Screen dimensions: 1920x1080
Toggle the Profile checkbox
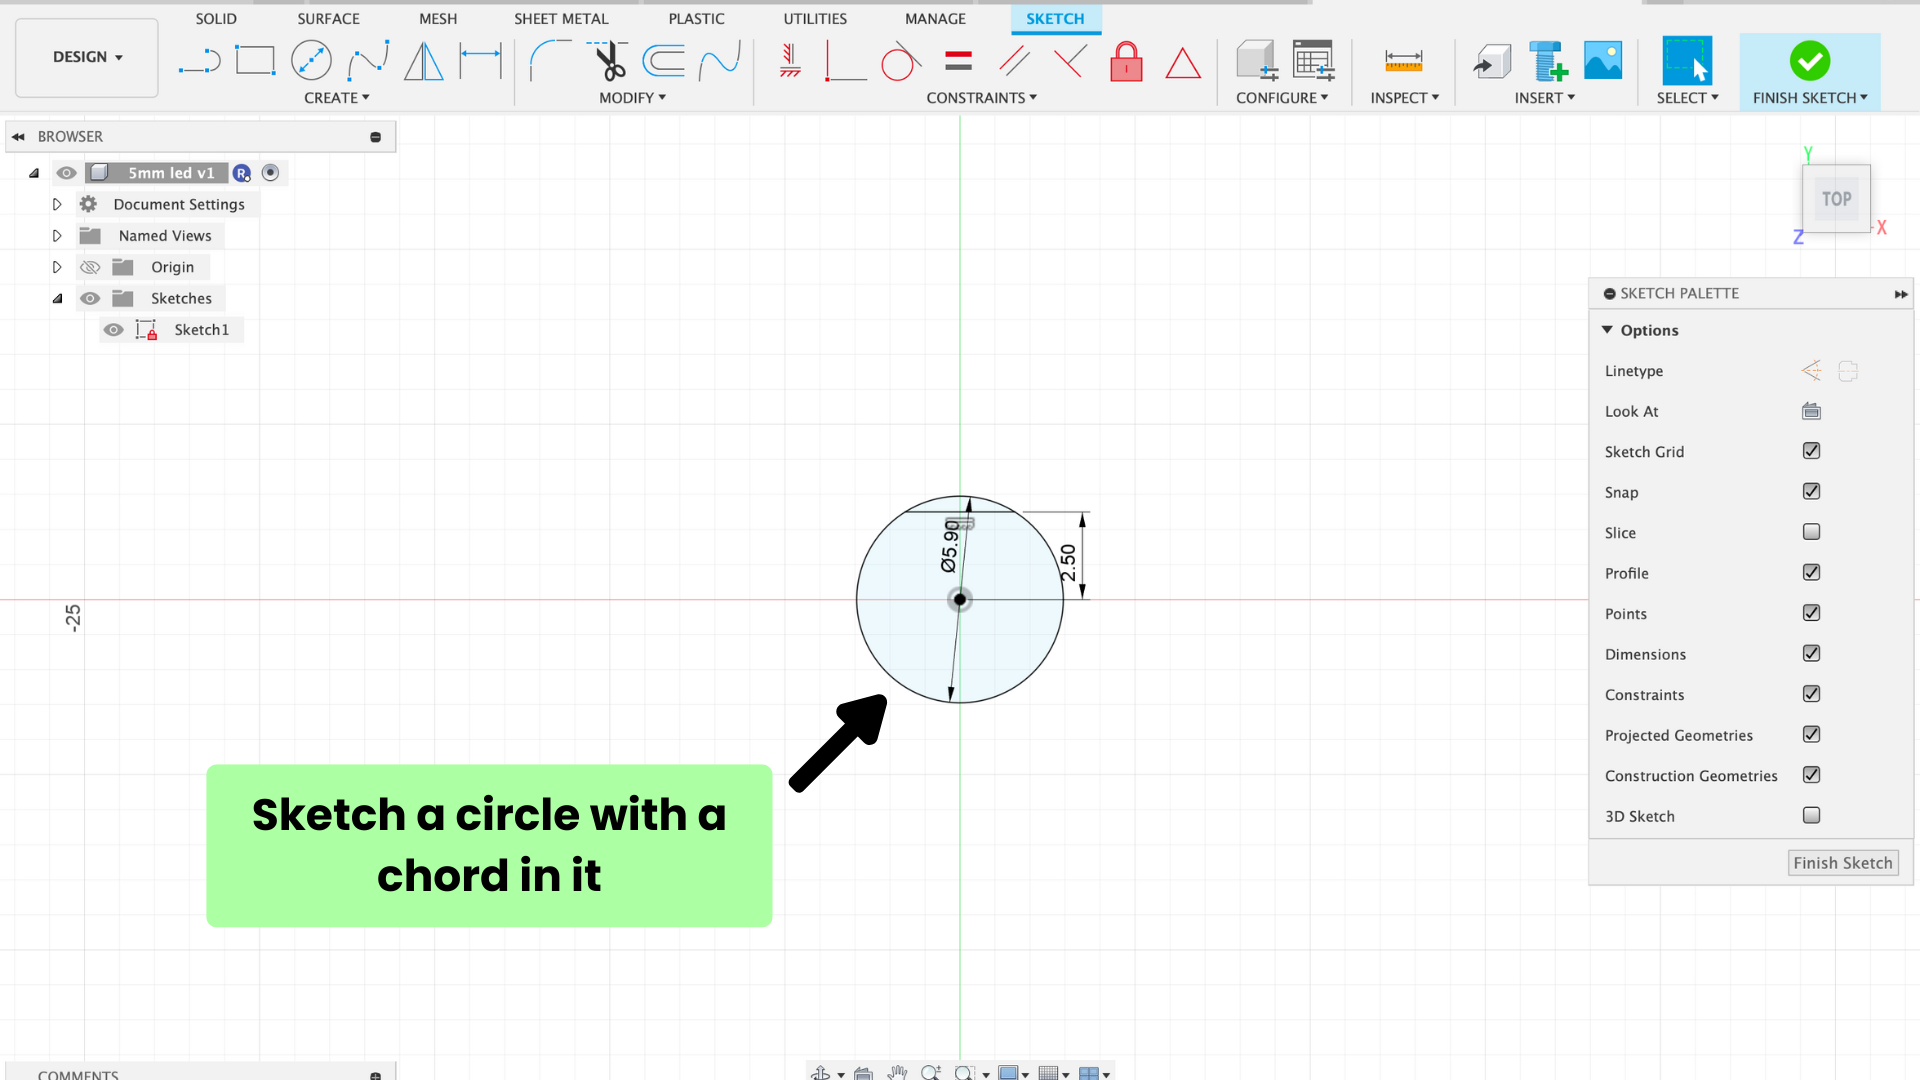pyautogui.click(x=1811, y=572)
